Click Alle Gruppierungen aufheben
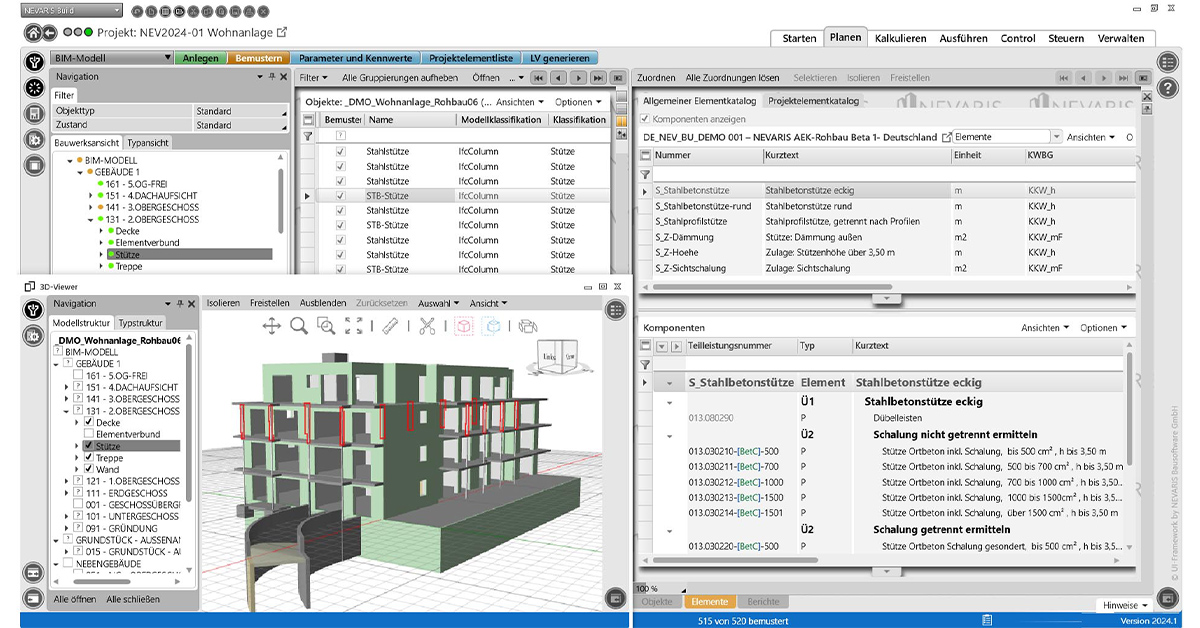 click(x=400, y=77)
